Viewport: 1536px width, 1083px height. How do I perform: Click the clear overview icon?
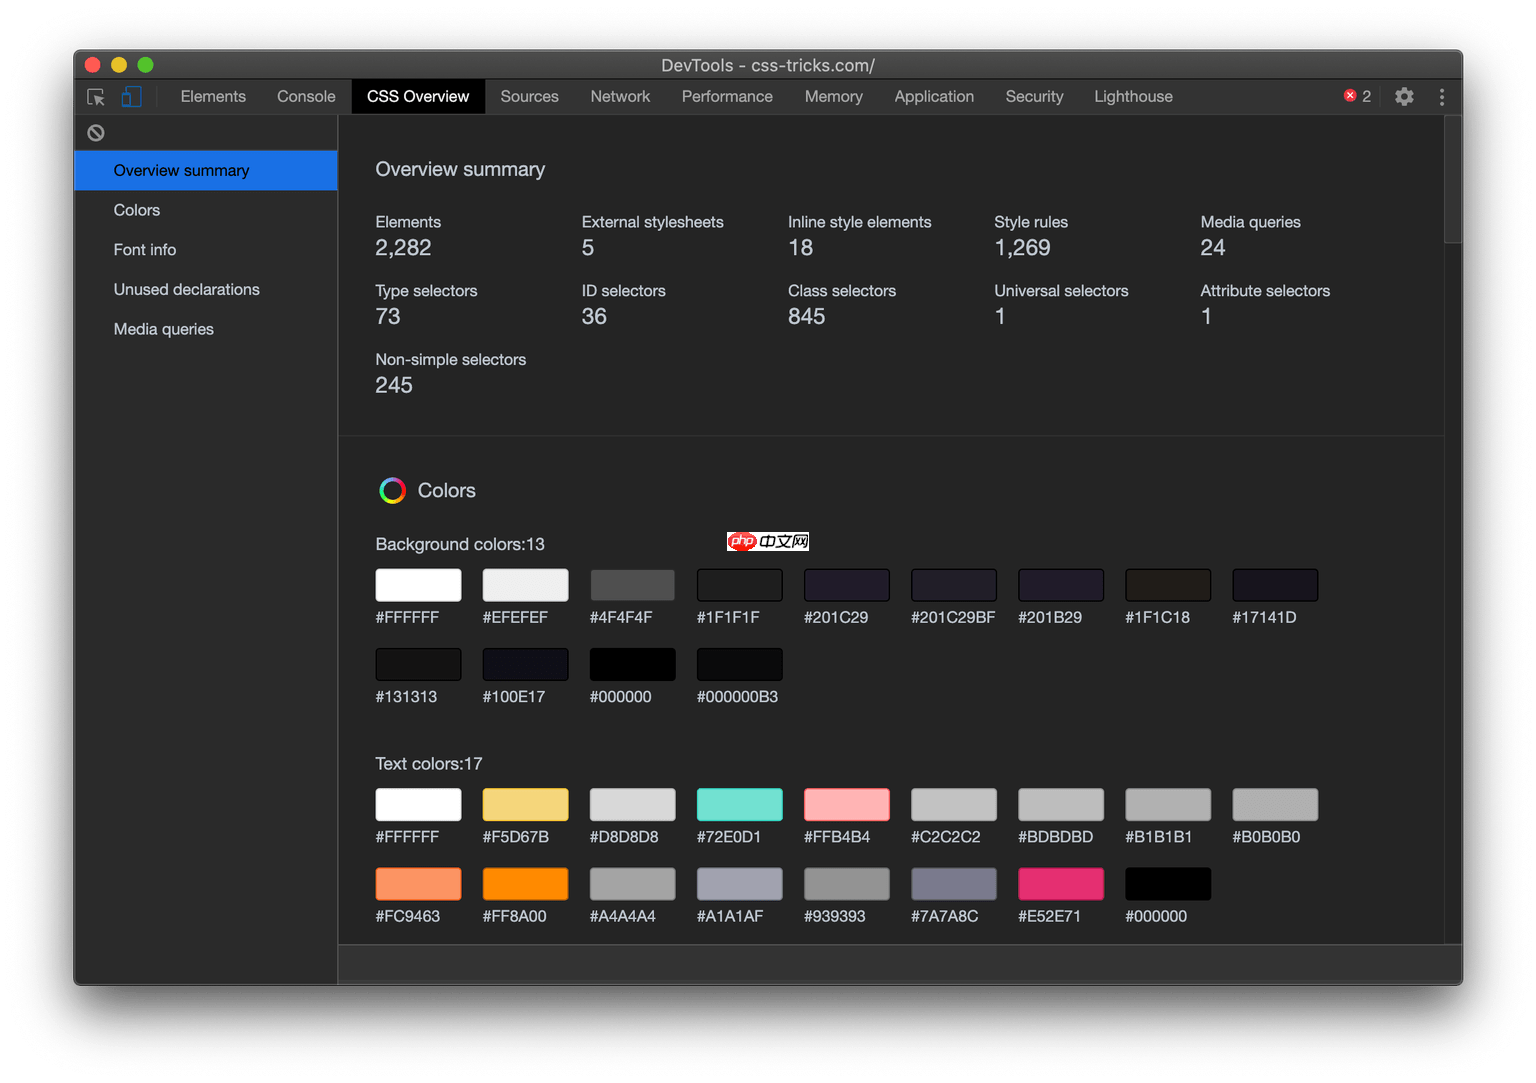(x=96, y=133)
